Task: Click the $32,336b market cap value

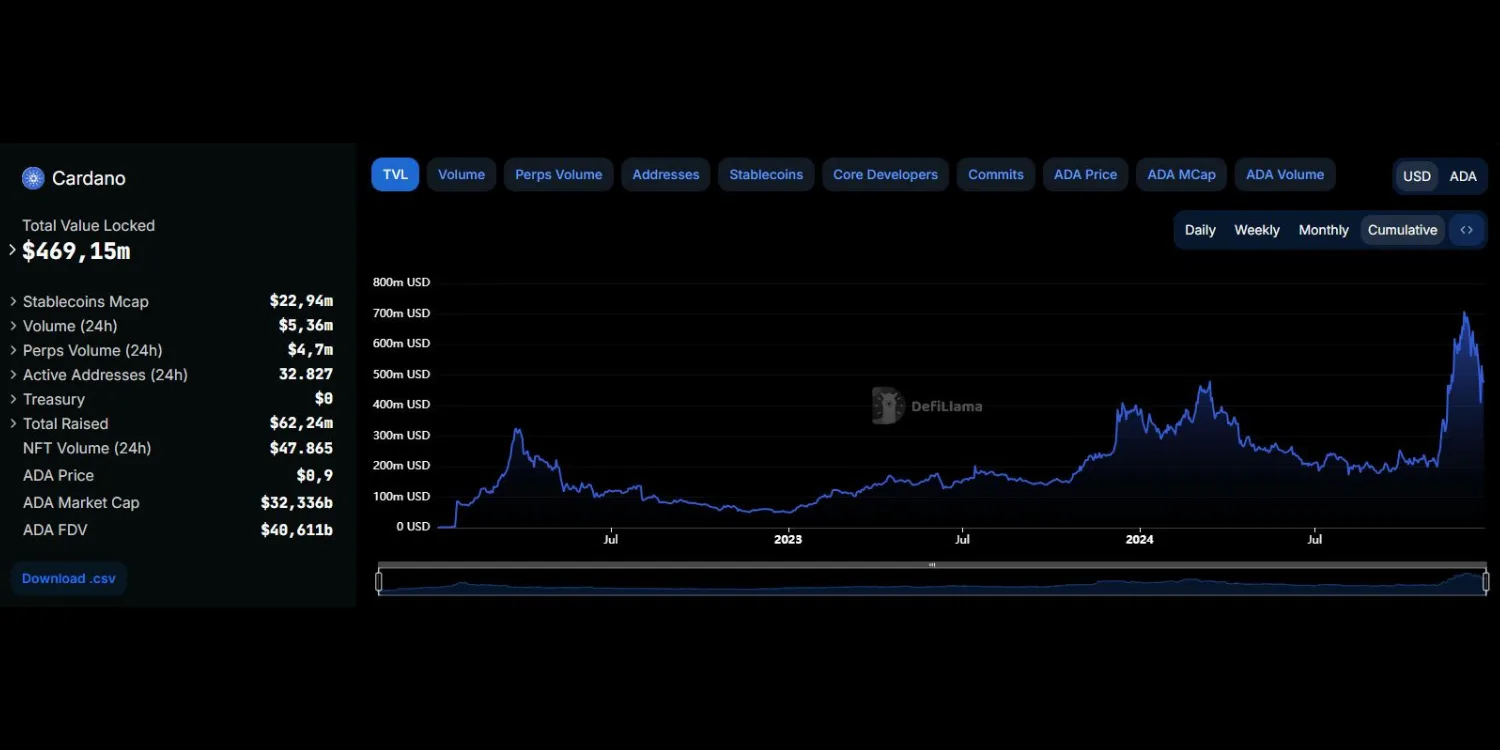Action: 297,503
